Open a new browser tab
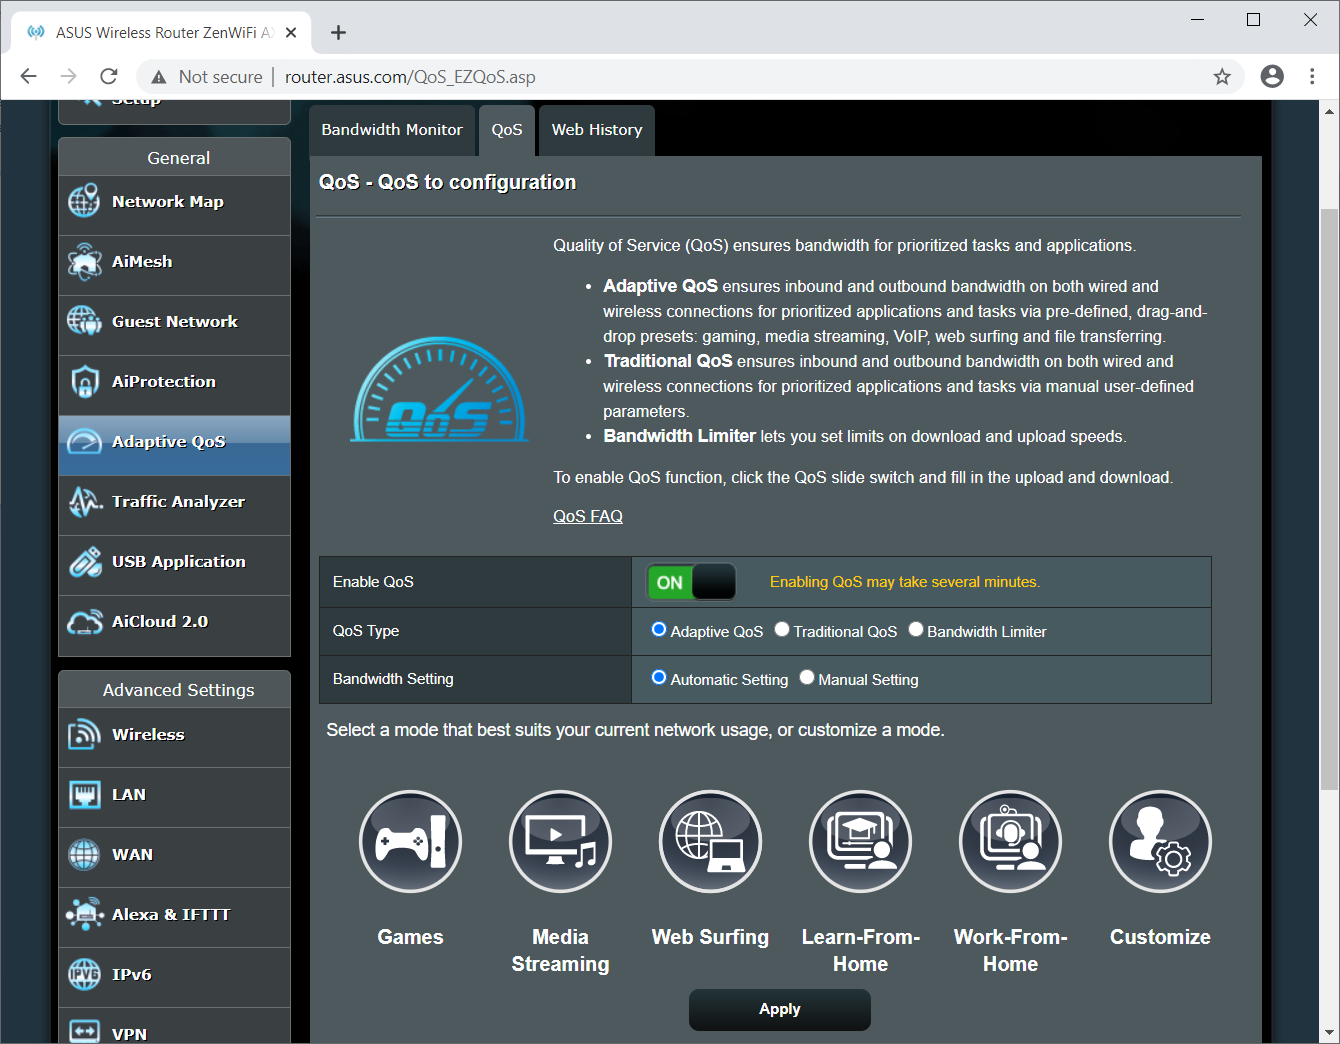Viewport: 1340px width, 1044px height. pos(339,33)
